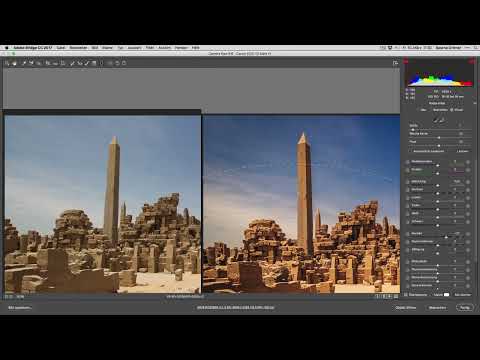
Task: Increase Kontrast with its plus button
Action: click(x=468, y=190)
